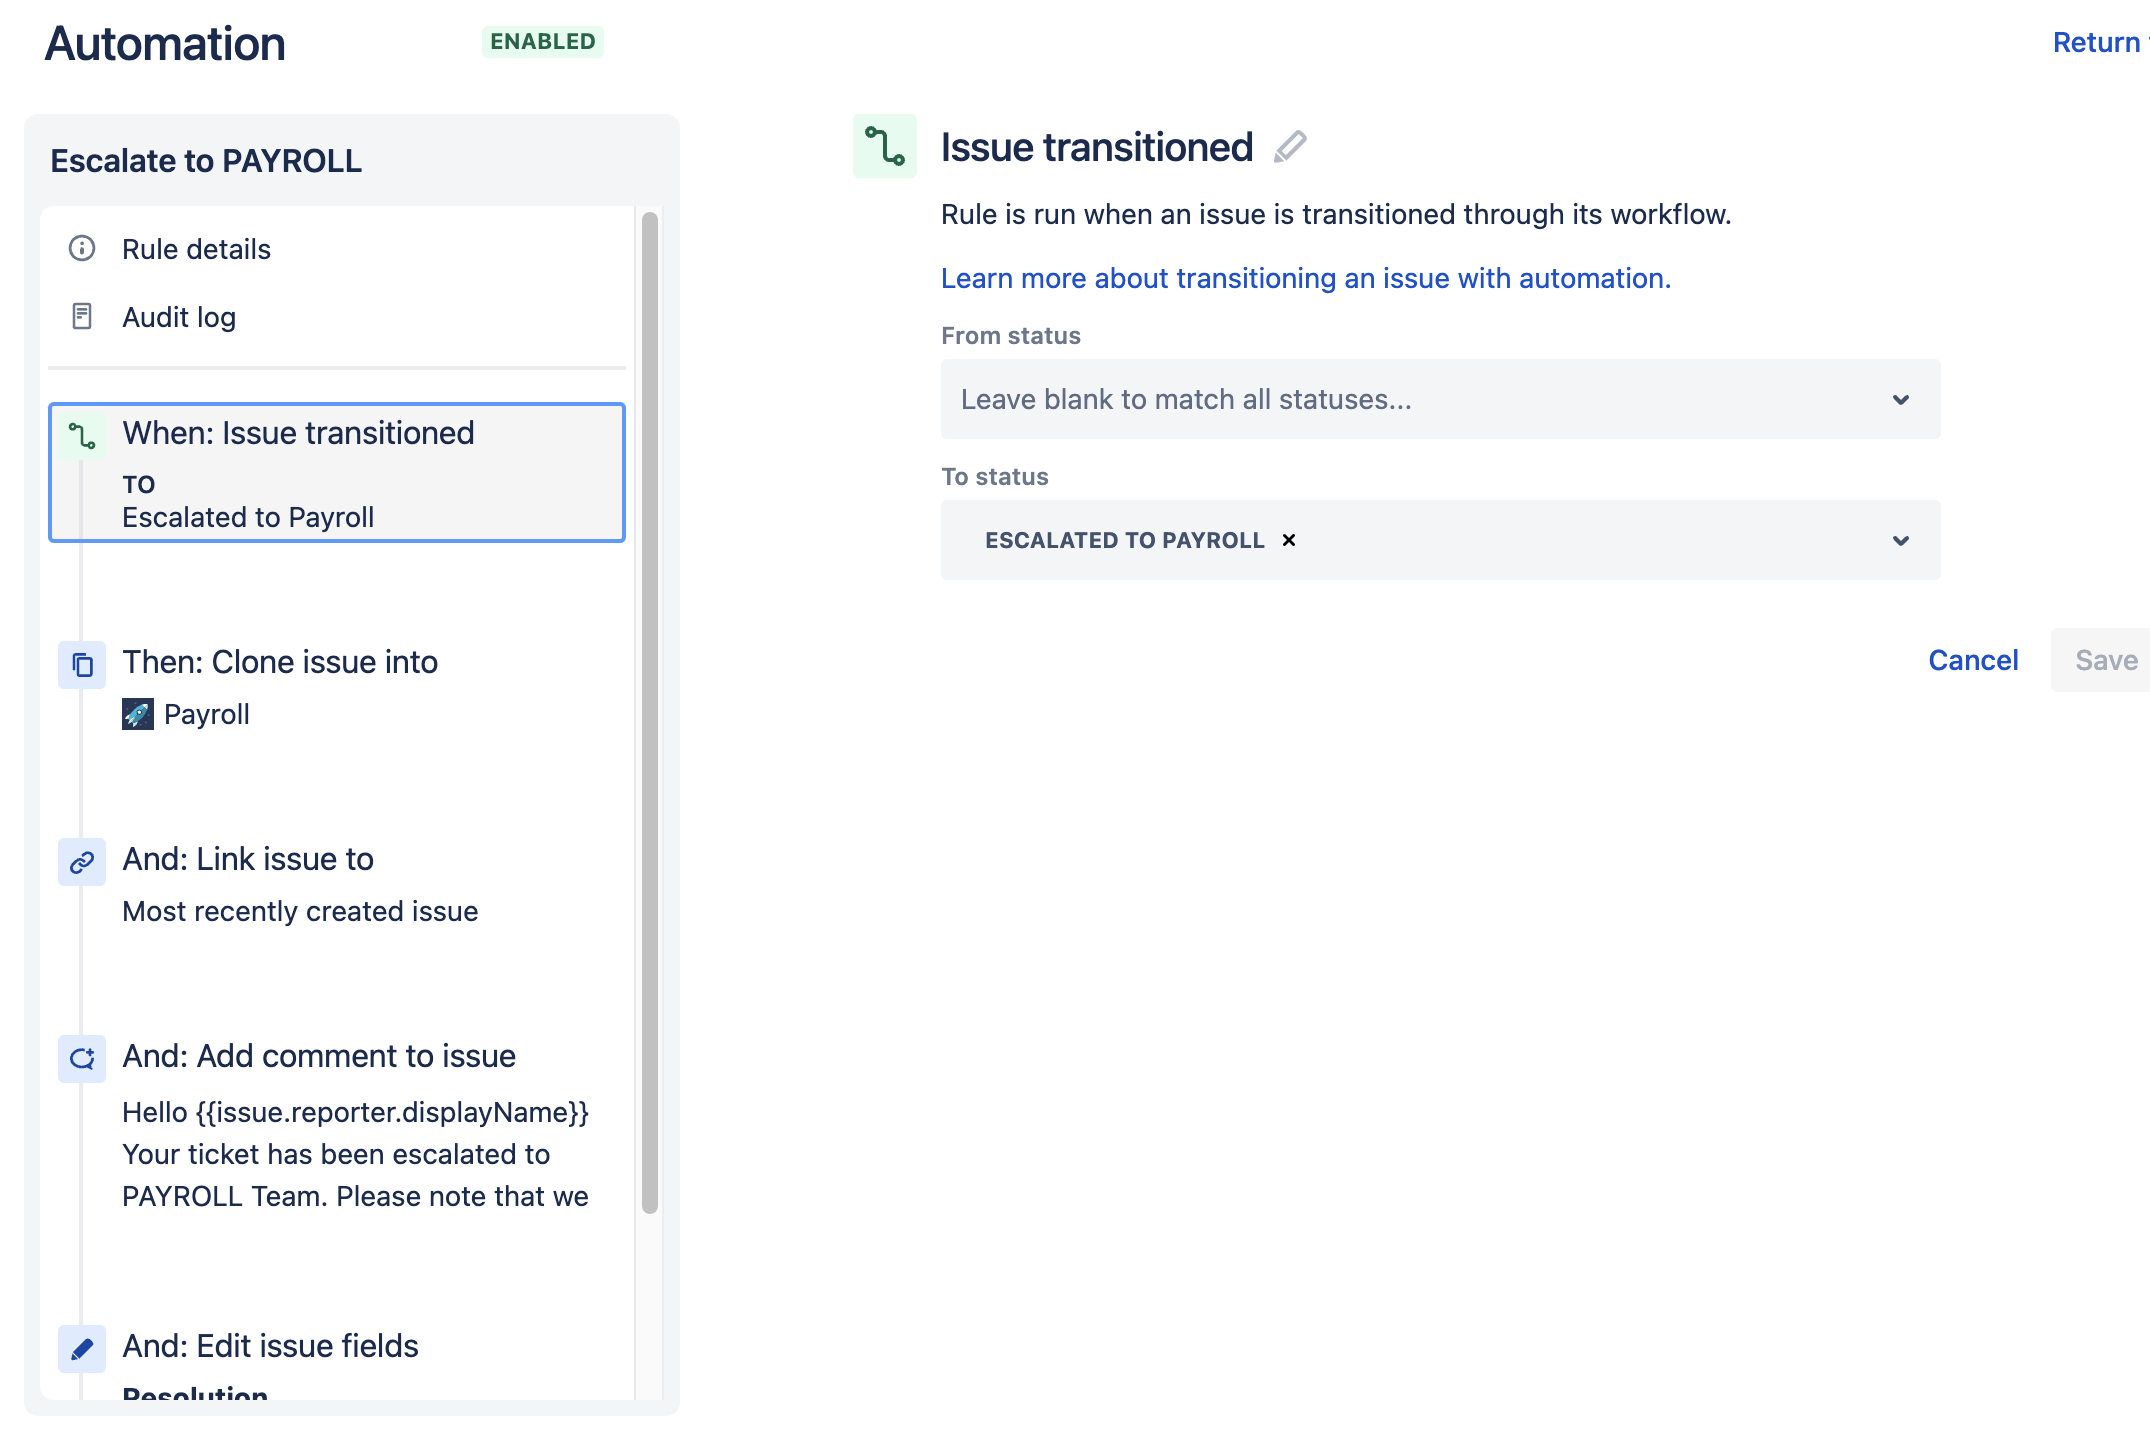Click the Rule details info icon
Viewport: 2150px width, 1452px height.
click(x=82, y=248)
